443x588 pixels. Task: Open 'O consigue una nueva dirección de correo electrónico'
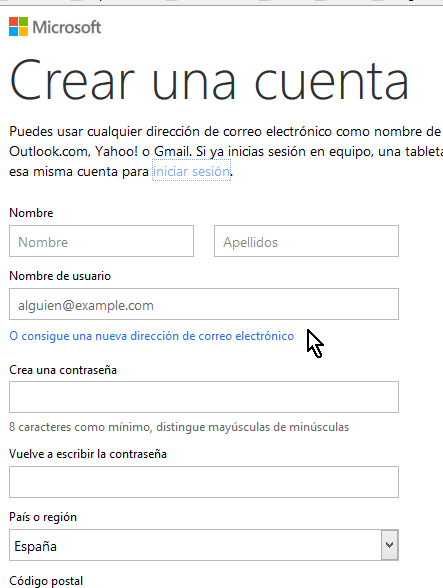click(152, 336)
